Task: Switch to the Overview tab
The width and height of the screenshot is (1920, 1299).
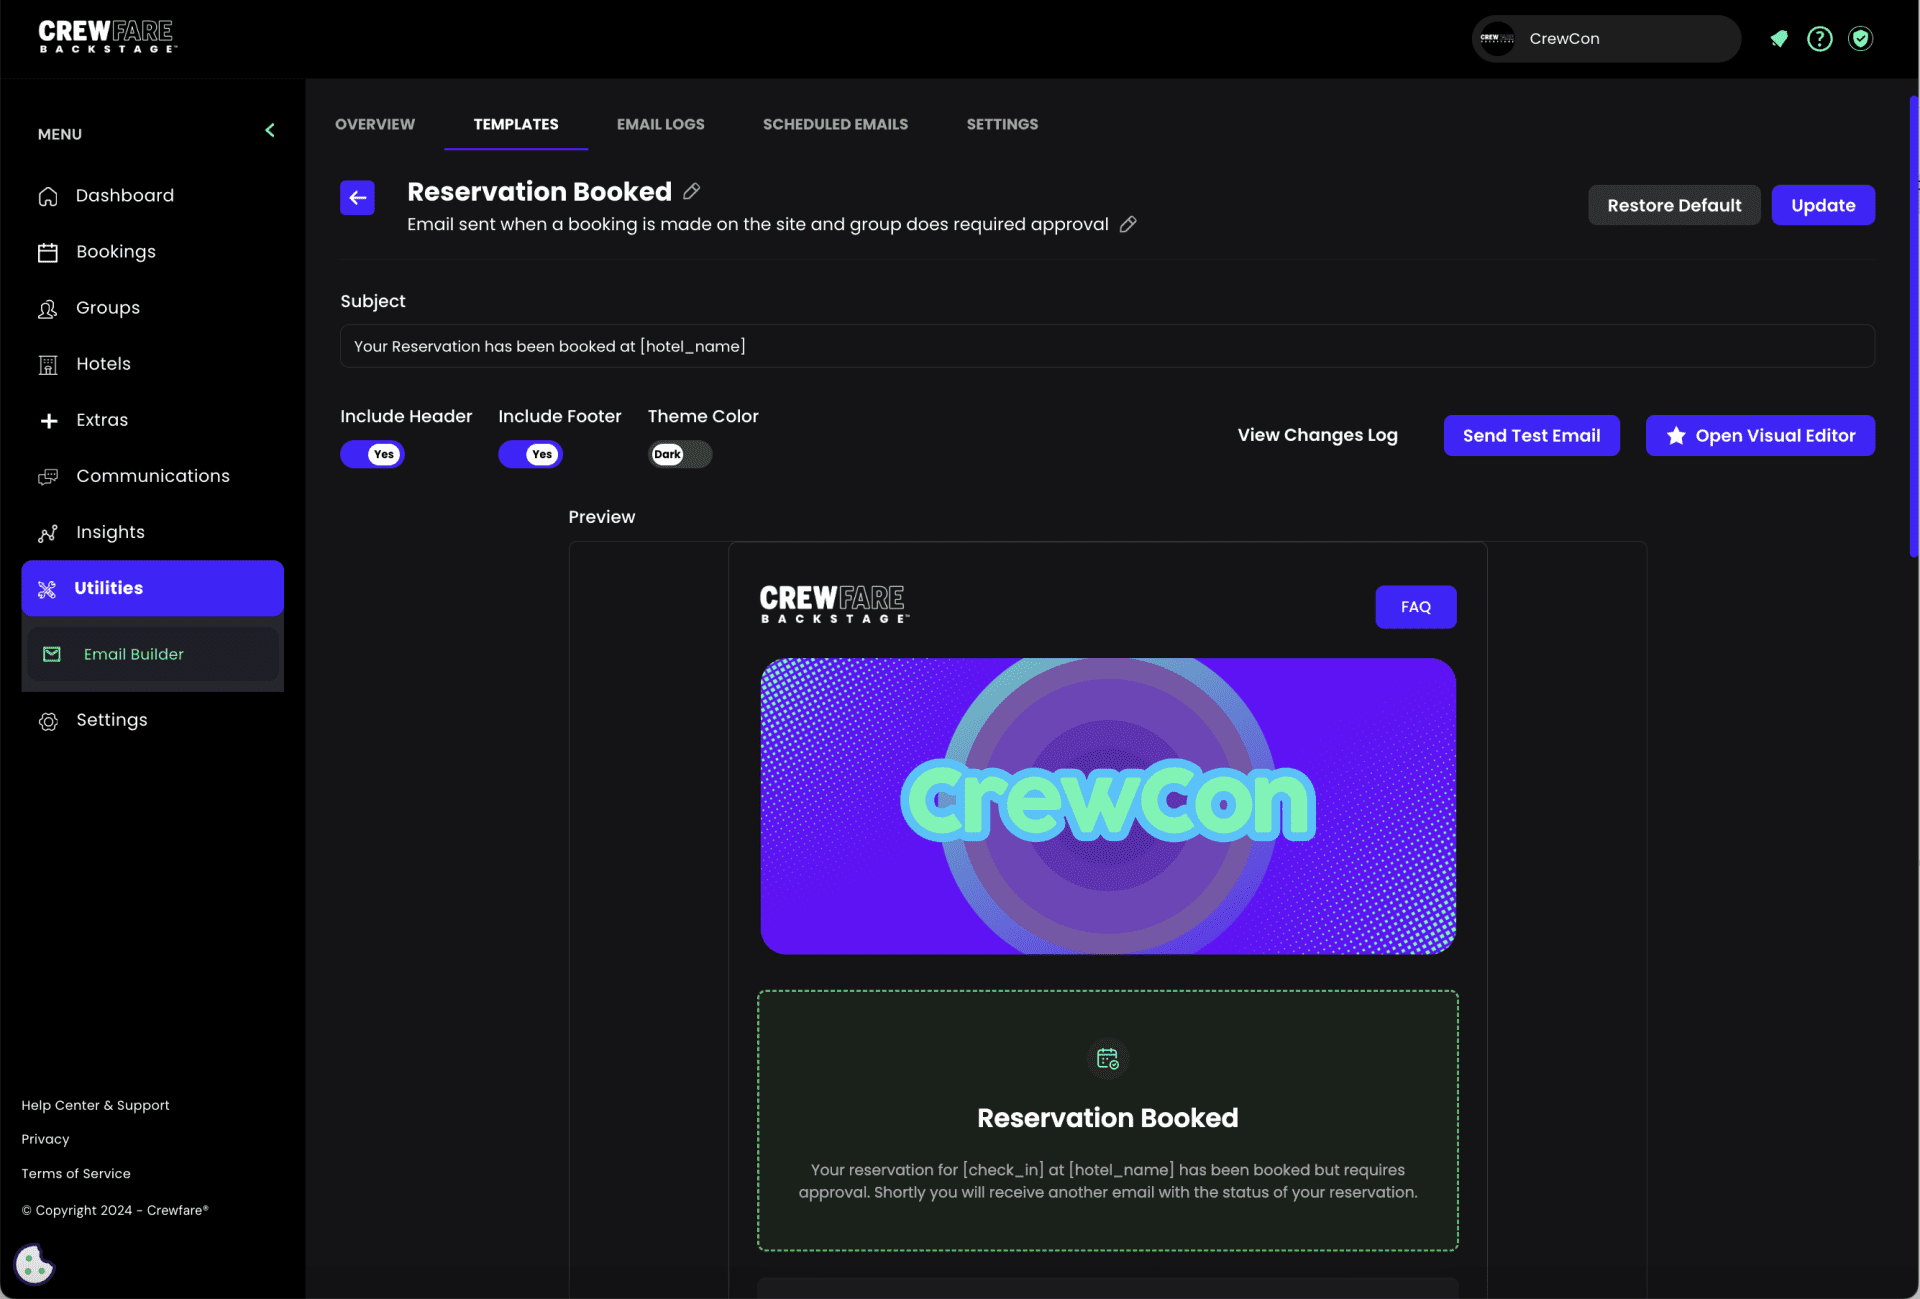Action: 375,124
